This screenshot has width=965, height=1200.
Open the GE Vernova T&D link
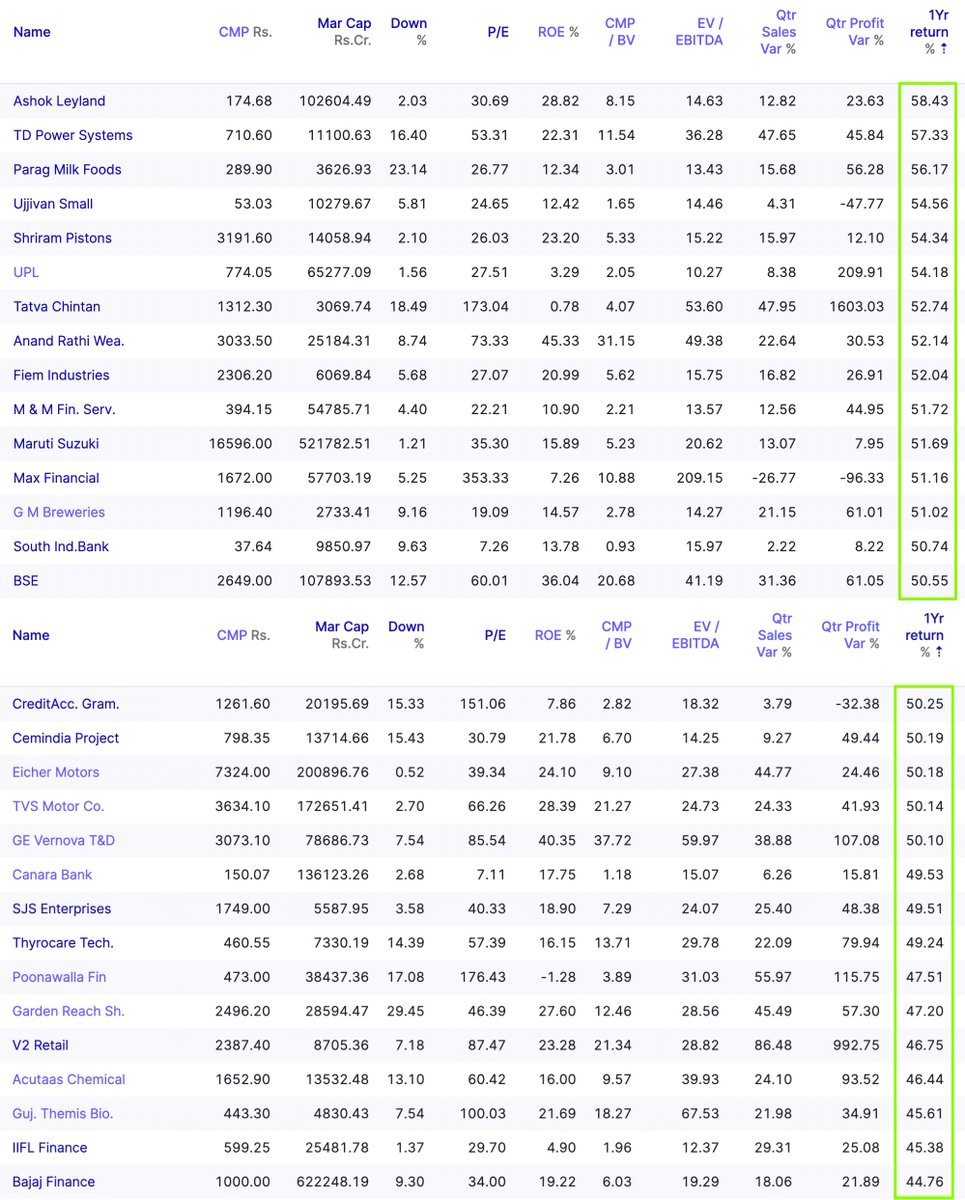(x=63, y=840)
